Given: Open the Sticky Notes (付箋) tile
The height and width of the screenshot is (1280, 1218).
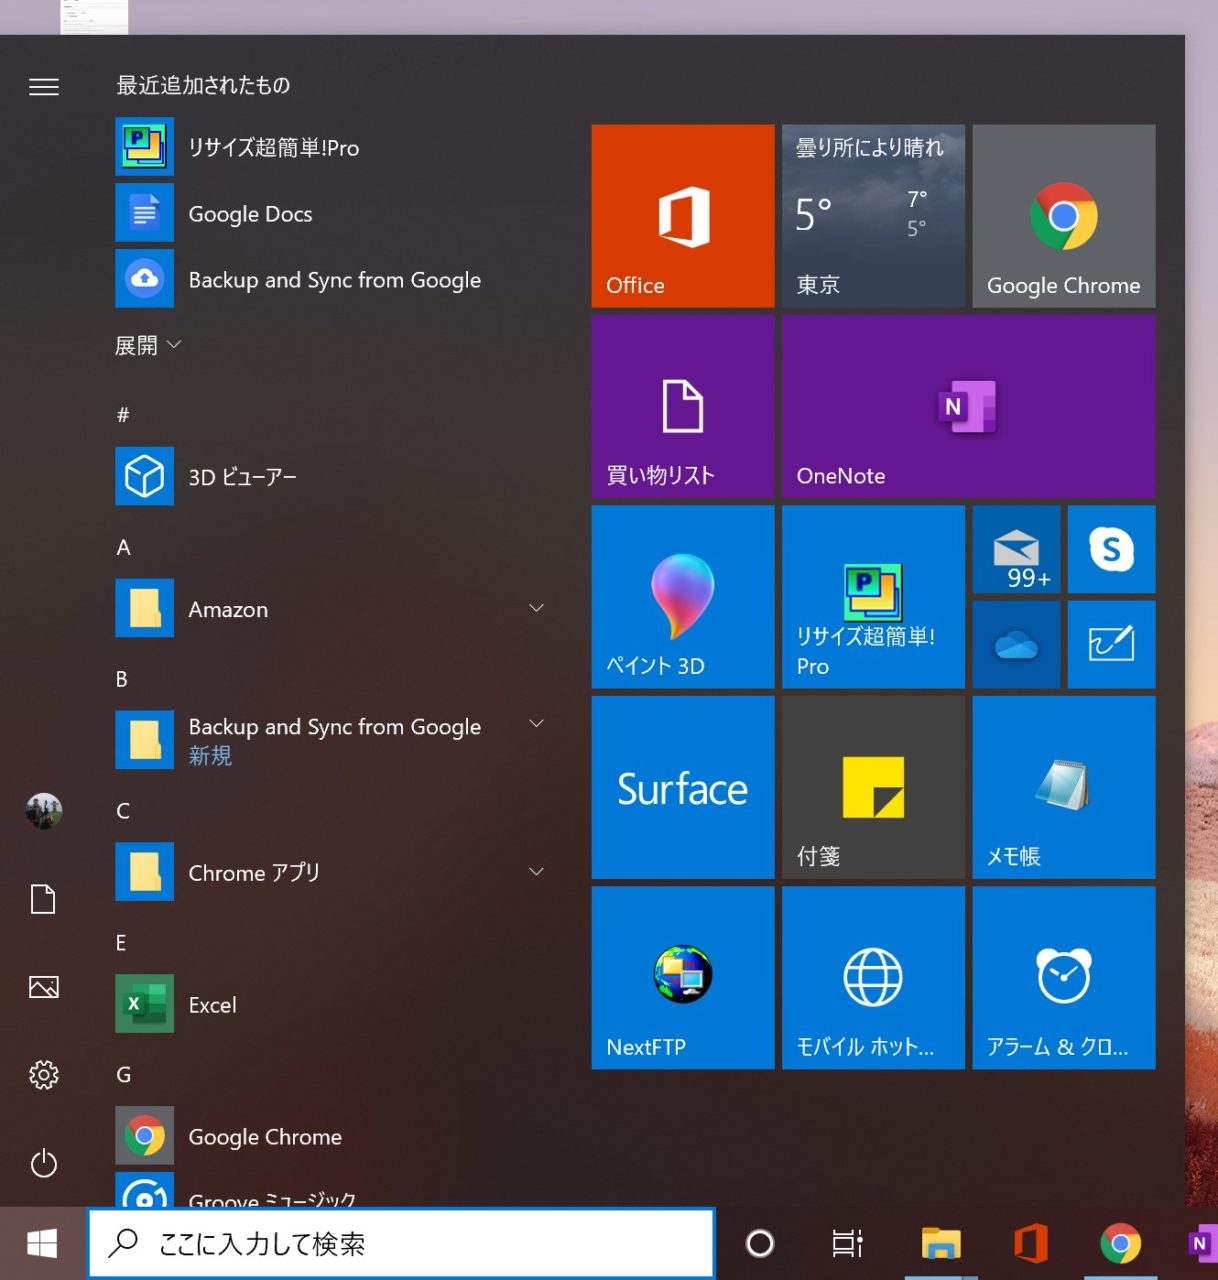Looking at the screenshot, I should tap(873, 787).
